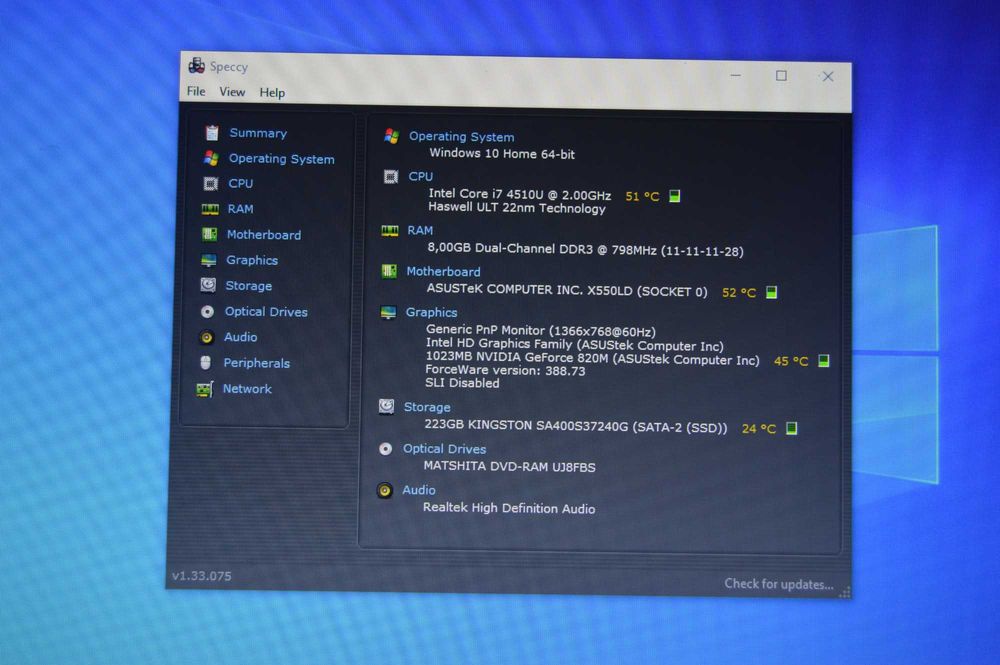This screenshot has width=1000, height=665.
Task: Open the View menu
Action: pos(232,92)
